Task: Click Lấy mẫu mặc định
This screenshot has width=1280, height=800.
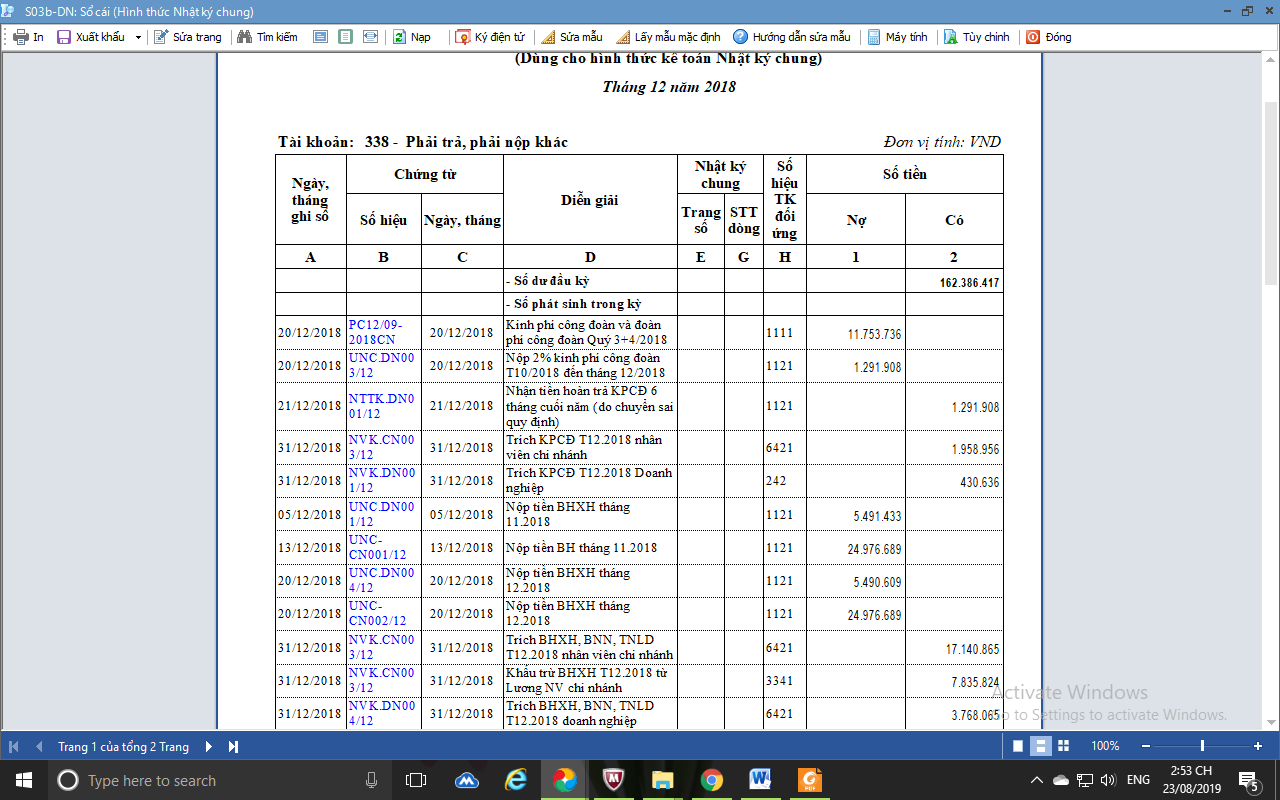Action: coord(668,37)
